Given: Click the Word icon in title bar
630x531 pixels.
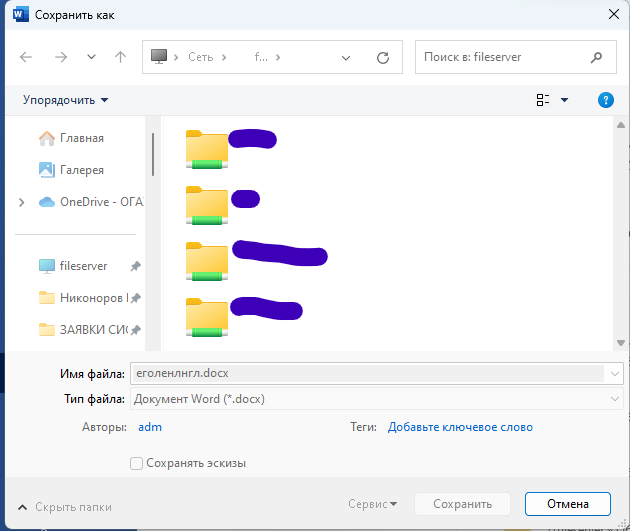Looking at the screenshot, I should 20,14.
